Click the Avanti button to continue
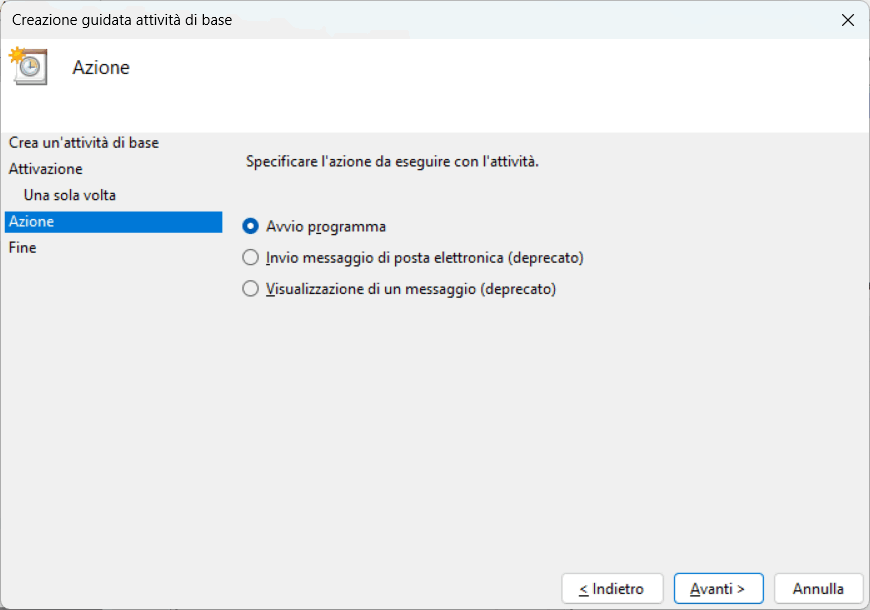Image resolution: width=870 pixels, height=610 pixels. tap(718, 589)
